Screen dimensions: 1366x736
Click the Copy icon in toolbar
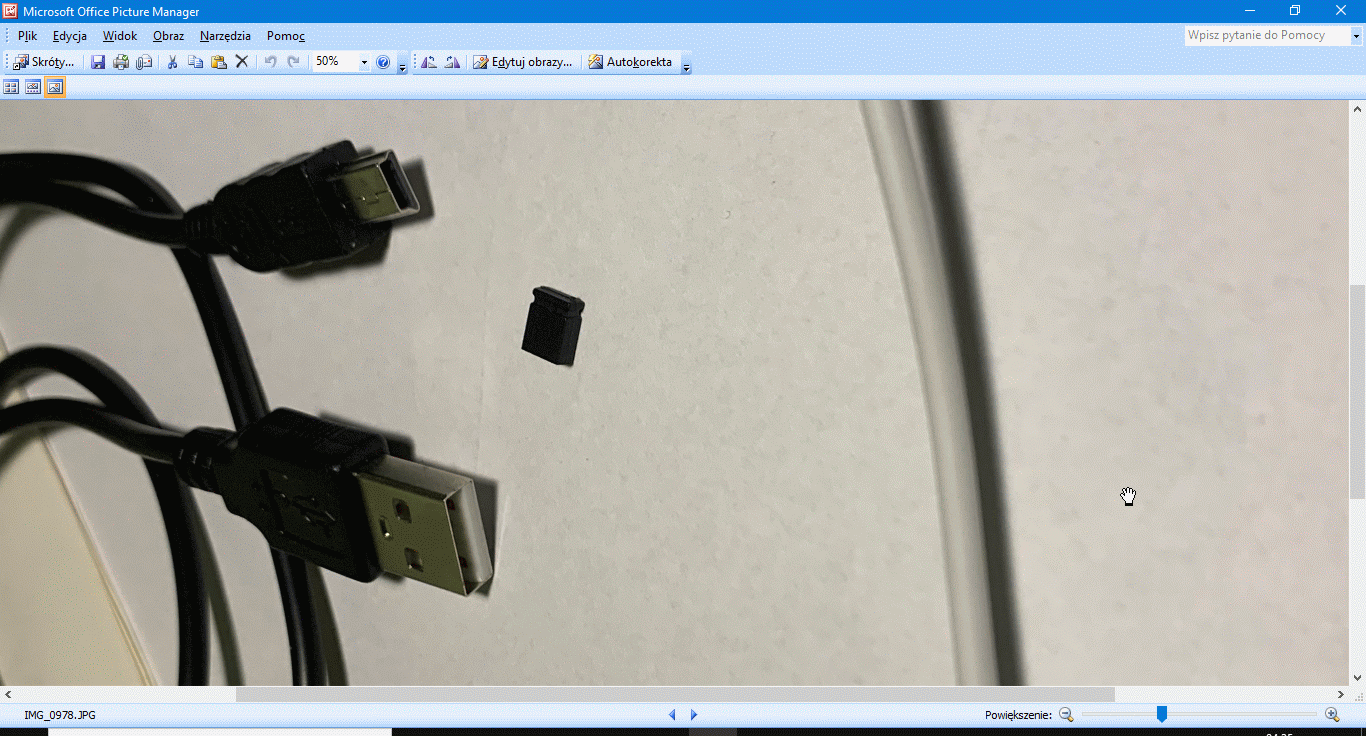click(195, 62)
